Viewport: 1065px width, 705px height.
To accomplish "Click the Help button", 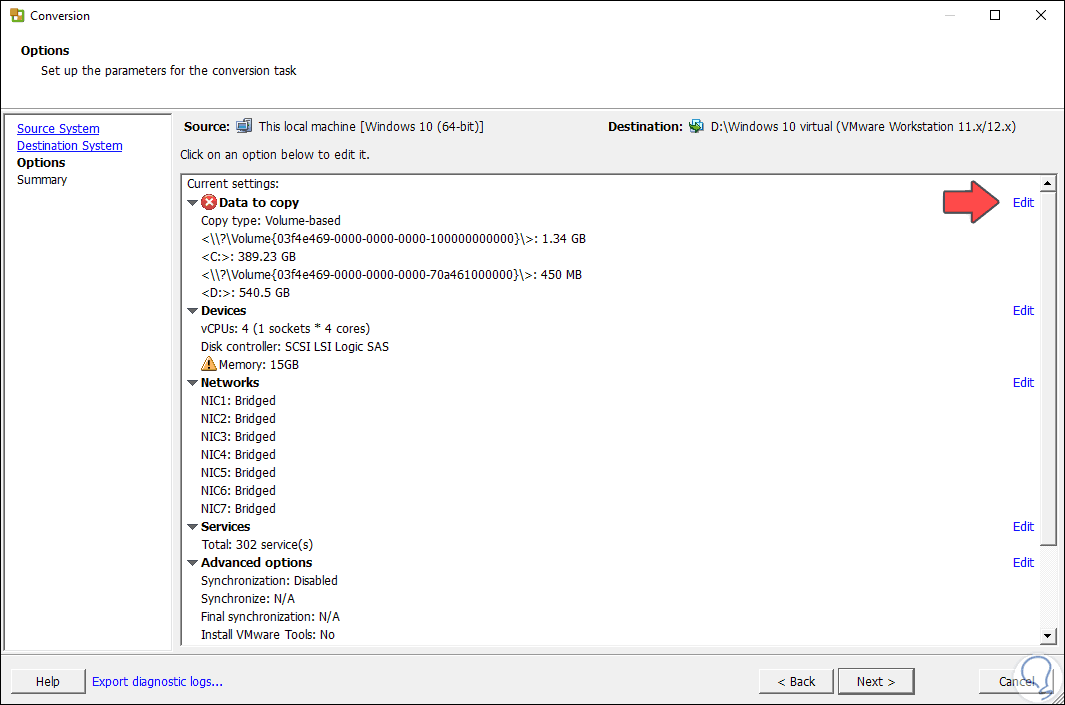I will (48, 682).
